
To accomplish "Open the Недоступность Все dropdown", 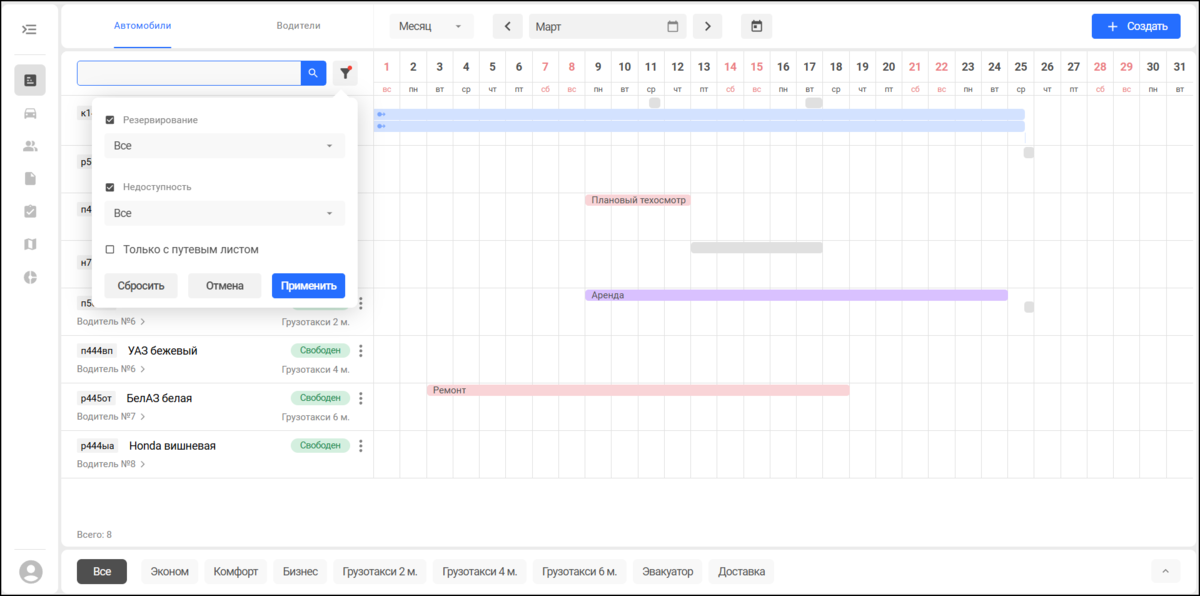I will click(224, 213).
